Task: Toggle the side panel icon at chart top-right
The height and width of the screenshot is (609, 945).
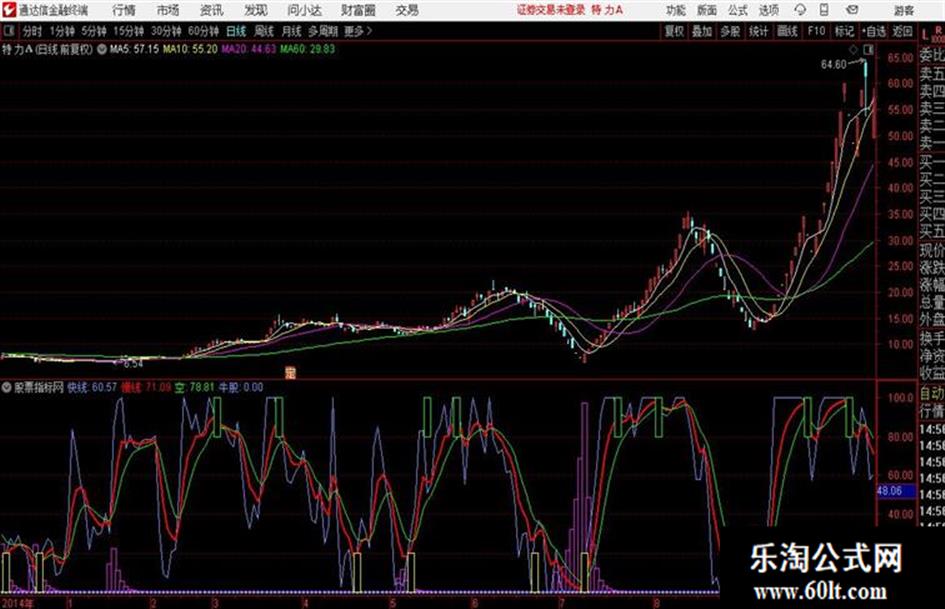Action: click(869, 49)
